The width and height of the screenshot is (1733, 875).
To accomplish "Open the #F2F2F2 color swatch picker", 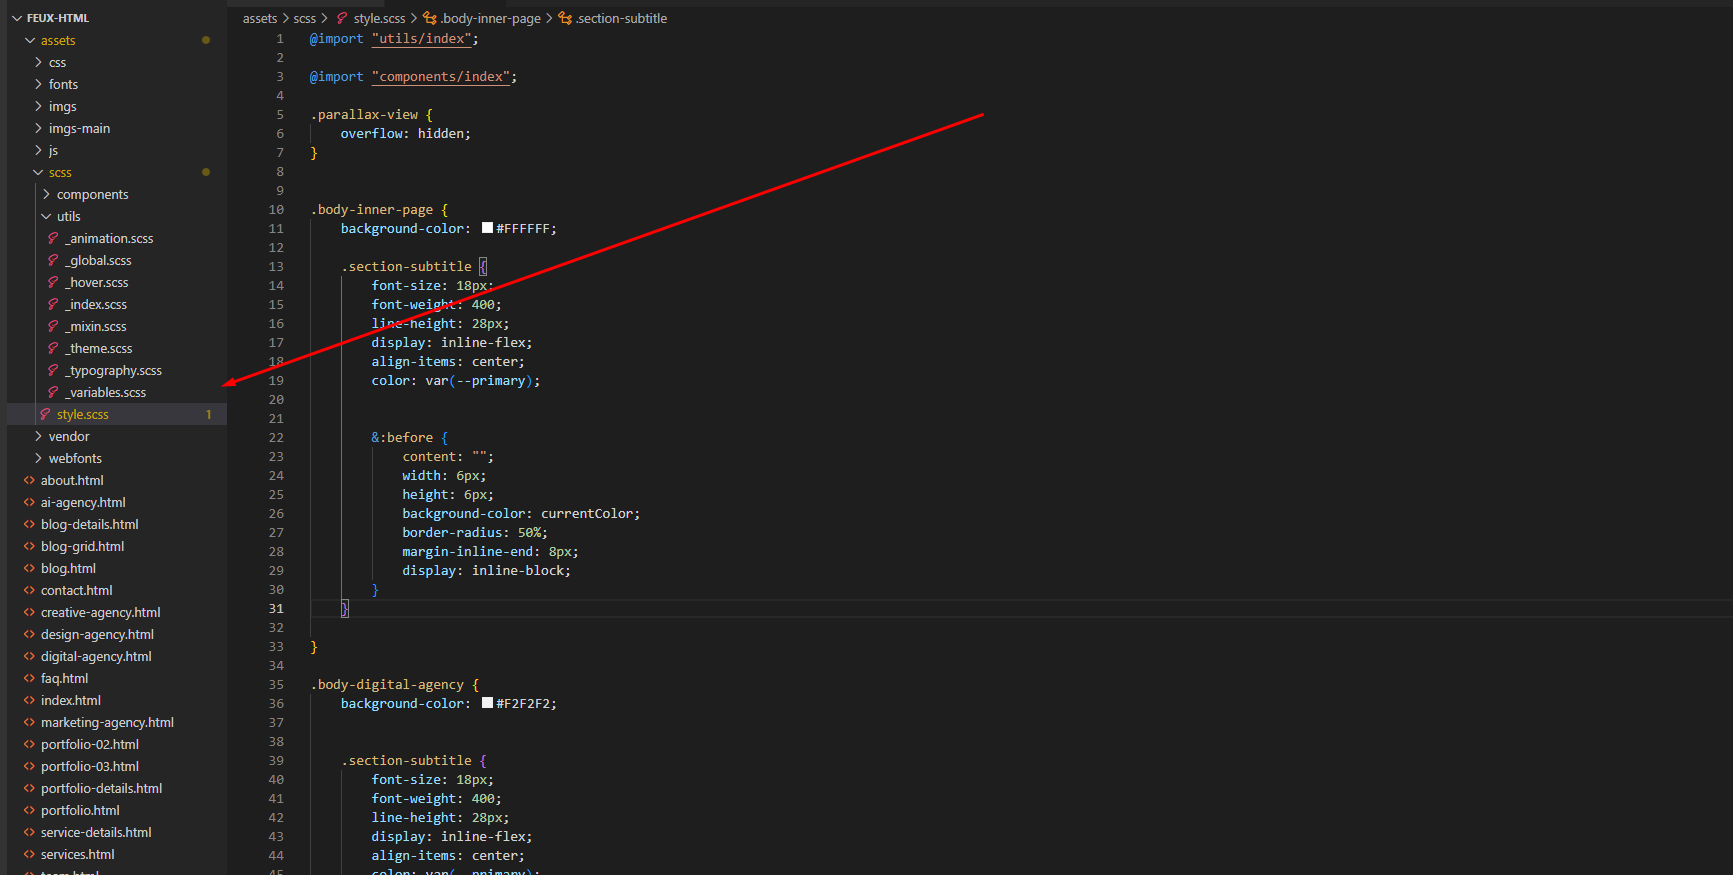I will (x=487, y=703).
